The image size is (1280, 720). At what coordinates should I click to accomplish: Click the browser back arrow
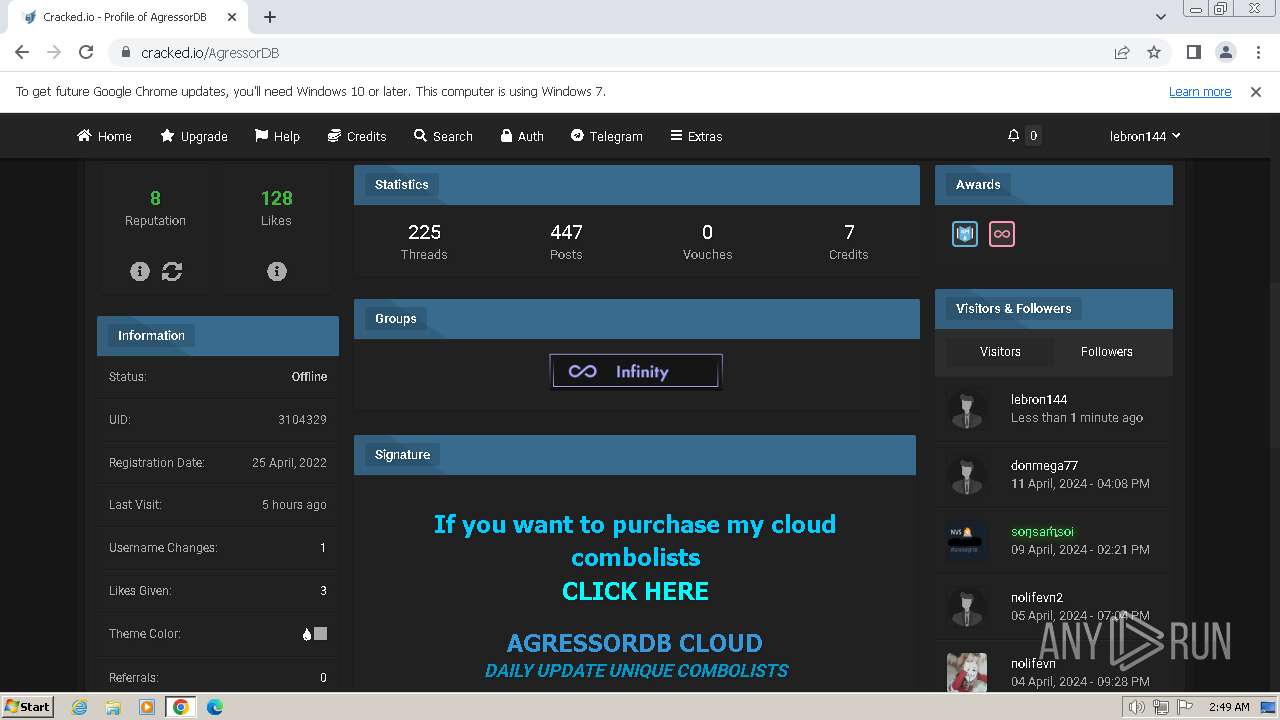(22, 52)
